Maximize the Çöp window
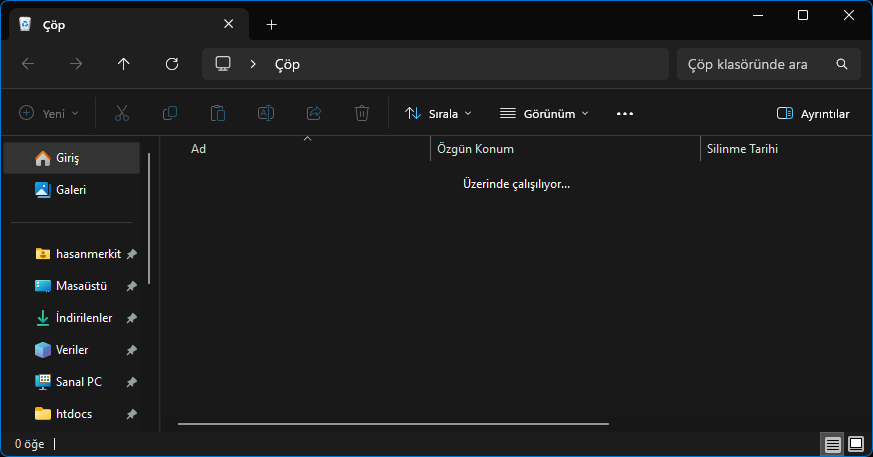Screen dimensions: 873x457 tap(803, 16)
